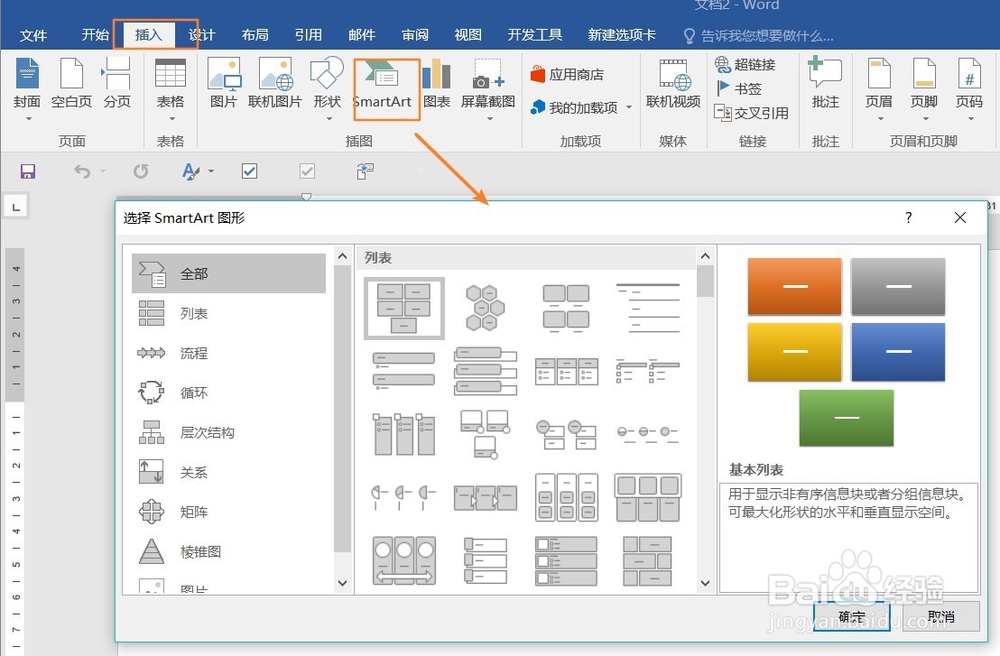Viewport: 1000px width, 656px height.
Task: Switch to the 邮件 mailings tab
Action: pyautogui.click(x=362, y=35)
